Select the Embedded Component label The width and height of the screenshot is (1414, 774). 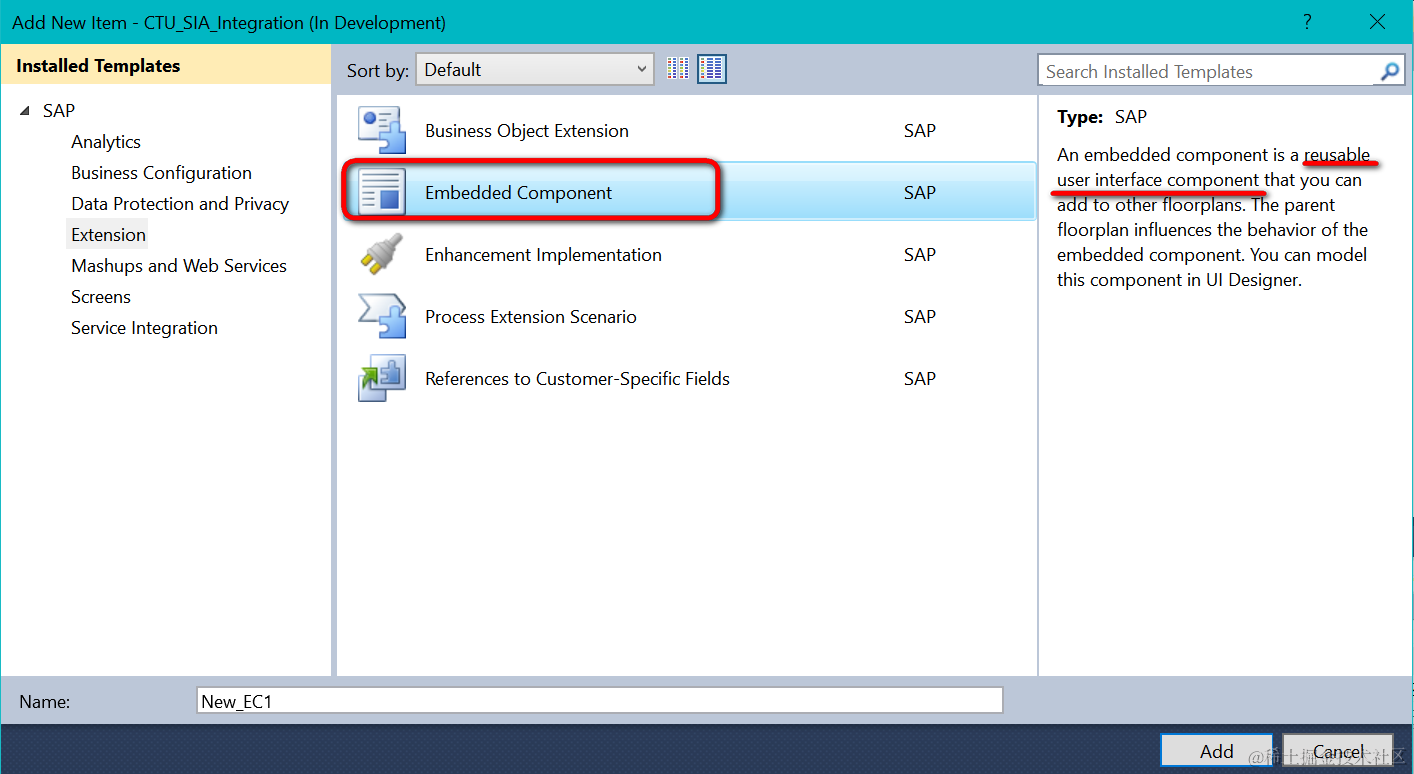point(518,193)
